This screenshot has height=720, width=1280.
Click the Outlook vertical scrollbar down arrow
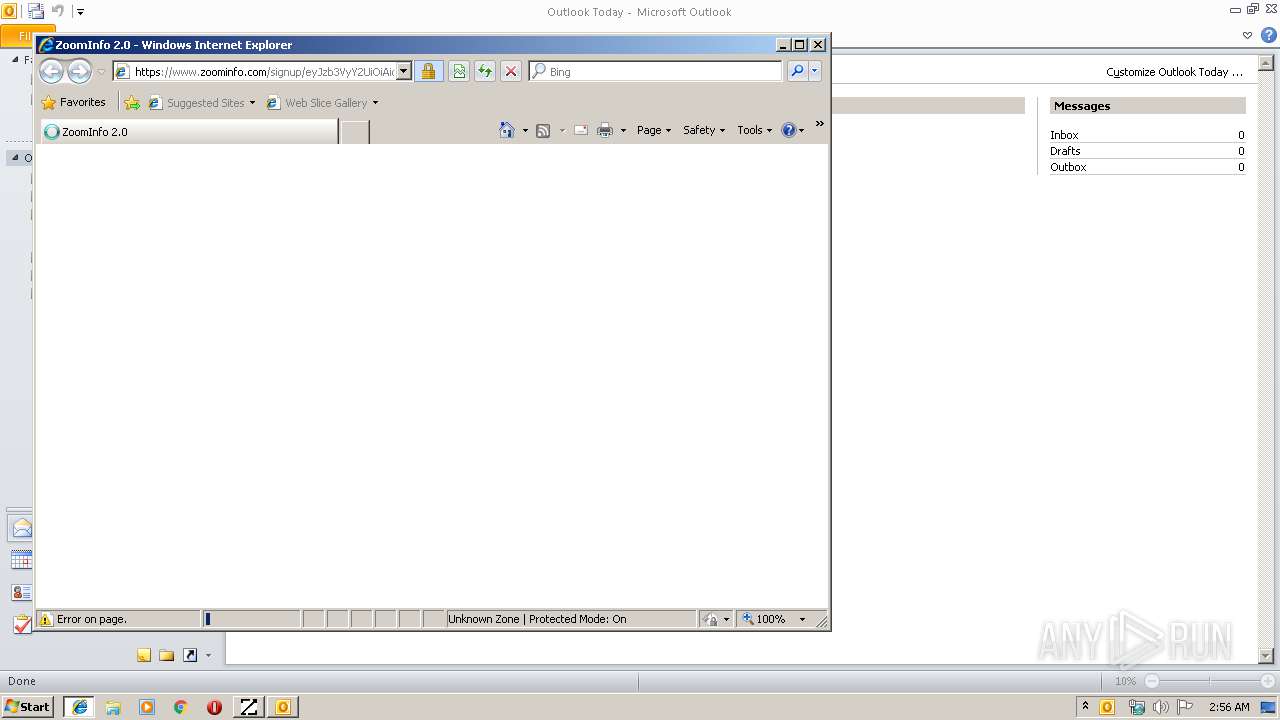(x=1265, y=656)
